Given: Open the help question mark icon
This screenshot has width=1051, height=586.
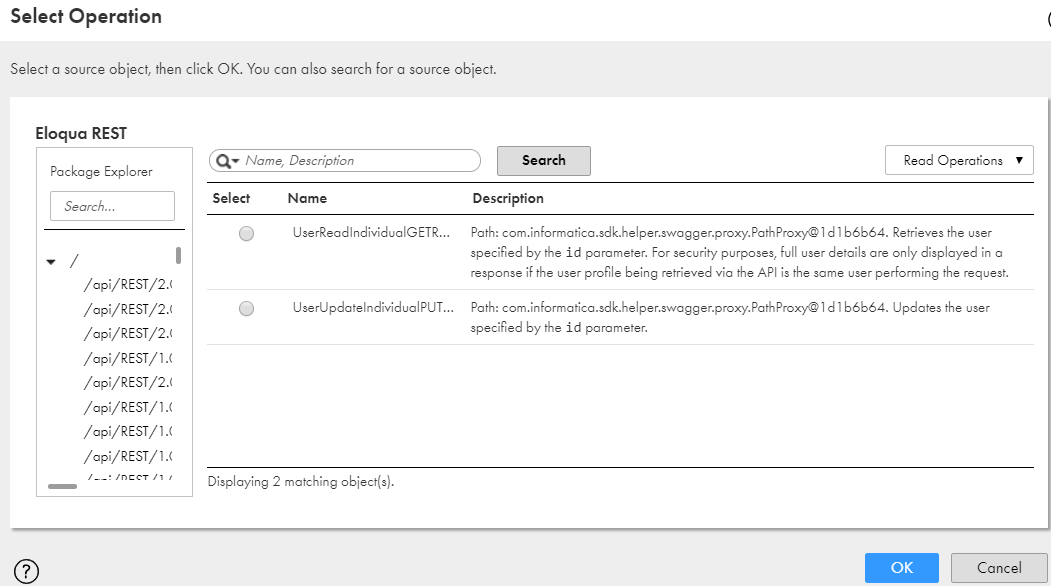Looking at the screenshot, I should [26, 571].
